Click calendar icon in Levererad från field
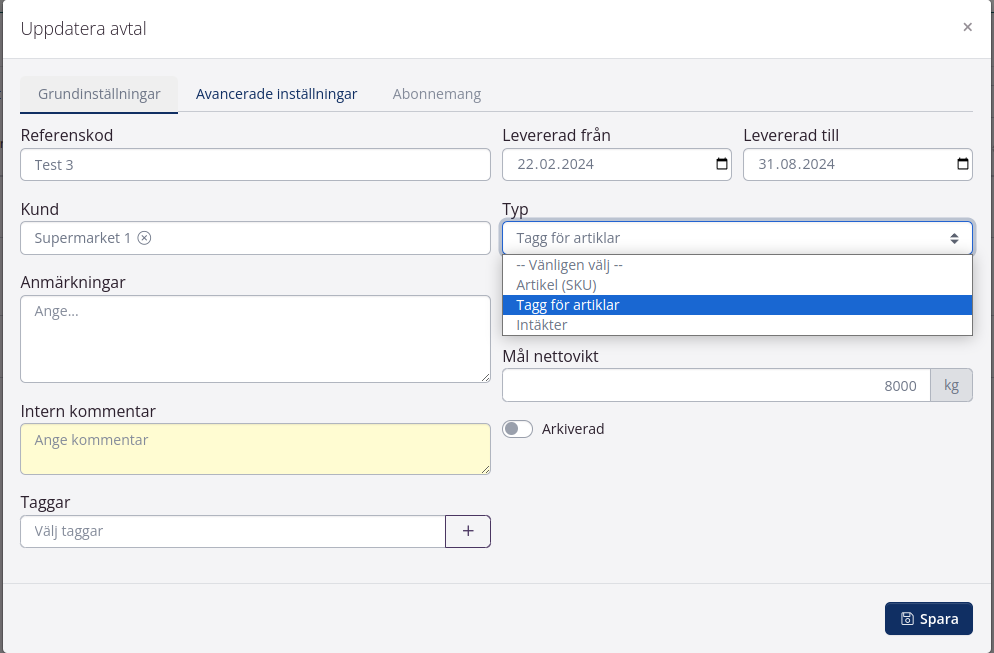The height and width of the screenshot is (653, 994). [722, 165]
